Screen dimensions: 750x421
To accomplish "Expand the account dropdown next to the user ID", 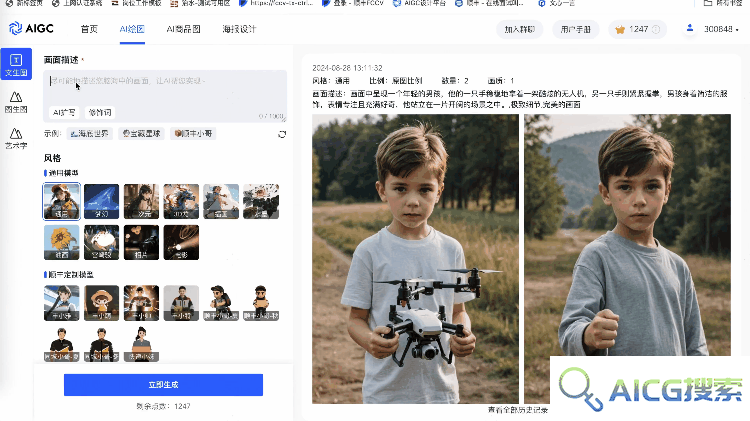I will 737,30.
